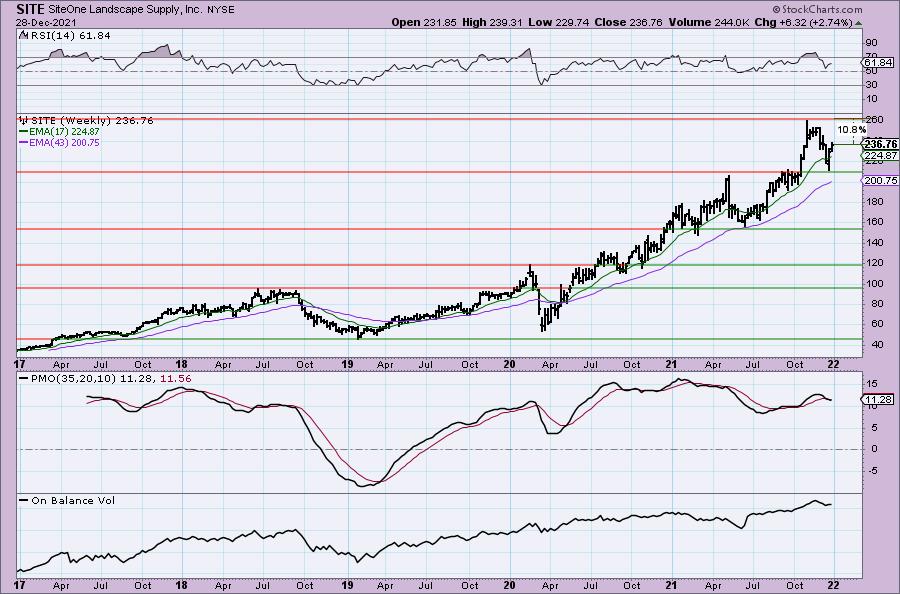Click the 10.8% annotation near the price high

pyautogui.click(x=851, y=130)
